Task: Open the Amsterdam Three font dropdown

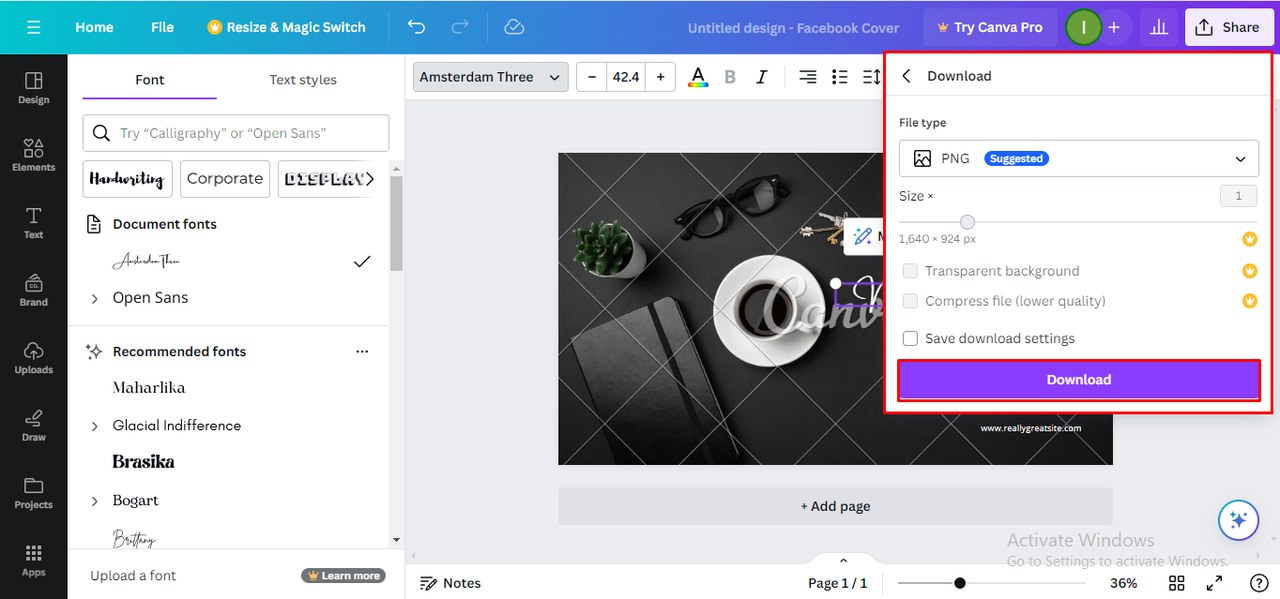Action: click(x=490, y=77)
